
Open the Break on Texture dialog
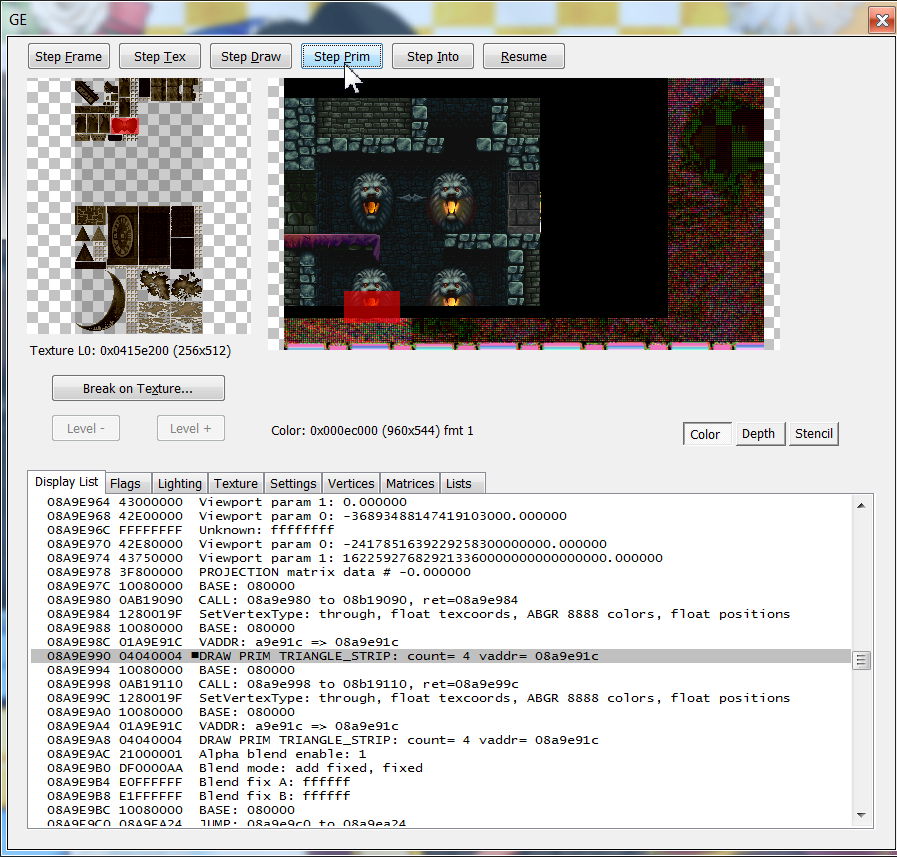(138, 388)
